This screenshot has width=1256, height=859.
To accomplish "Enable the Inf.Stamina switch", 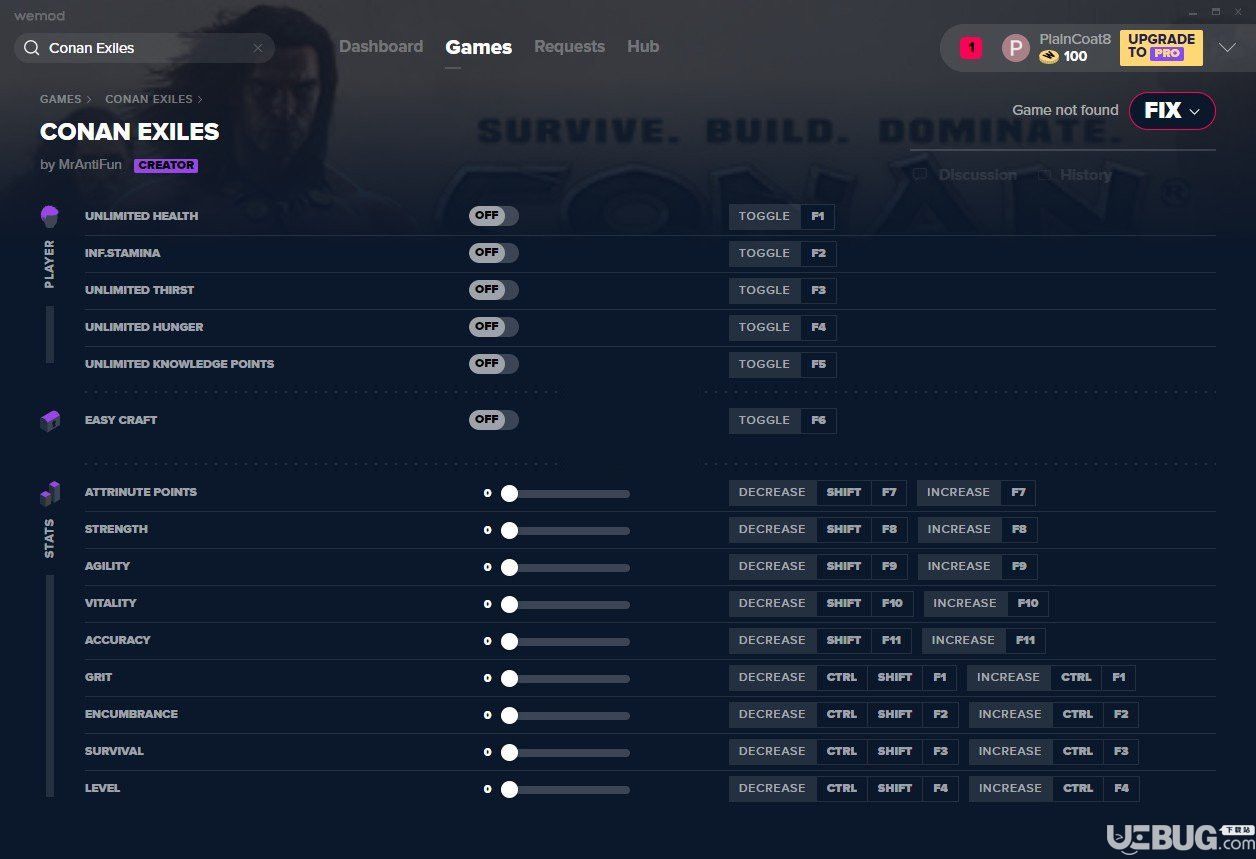I will pyautogui.click(x=494, y=253).
